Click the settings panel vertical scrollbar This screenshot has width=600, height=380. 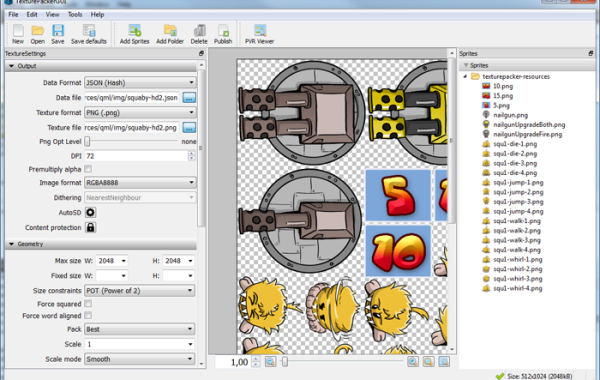(201, 147)
